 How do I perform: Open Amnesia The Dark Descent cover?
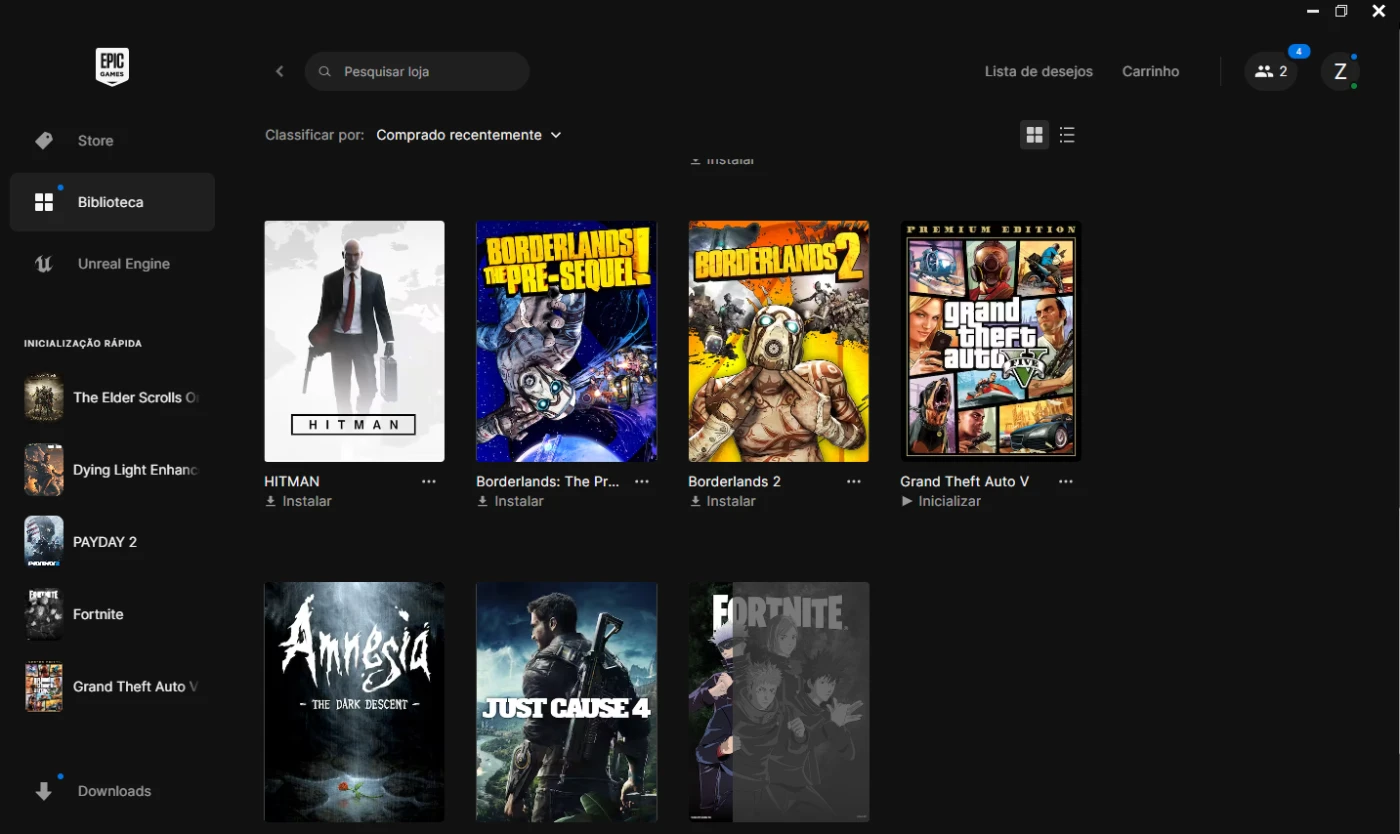(x=354, y=702)
